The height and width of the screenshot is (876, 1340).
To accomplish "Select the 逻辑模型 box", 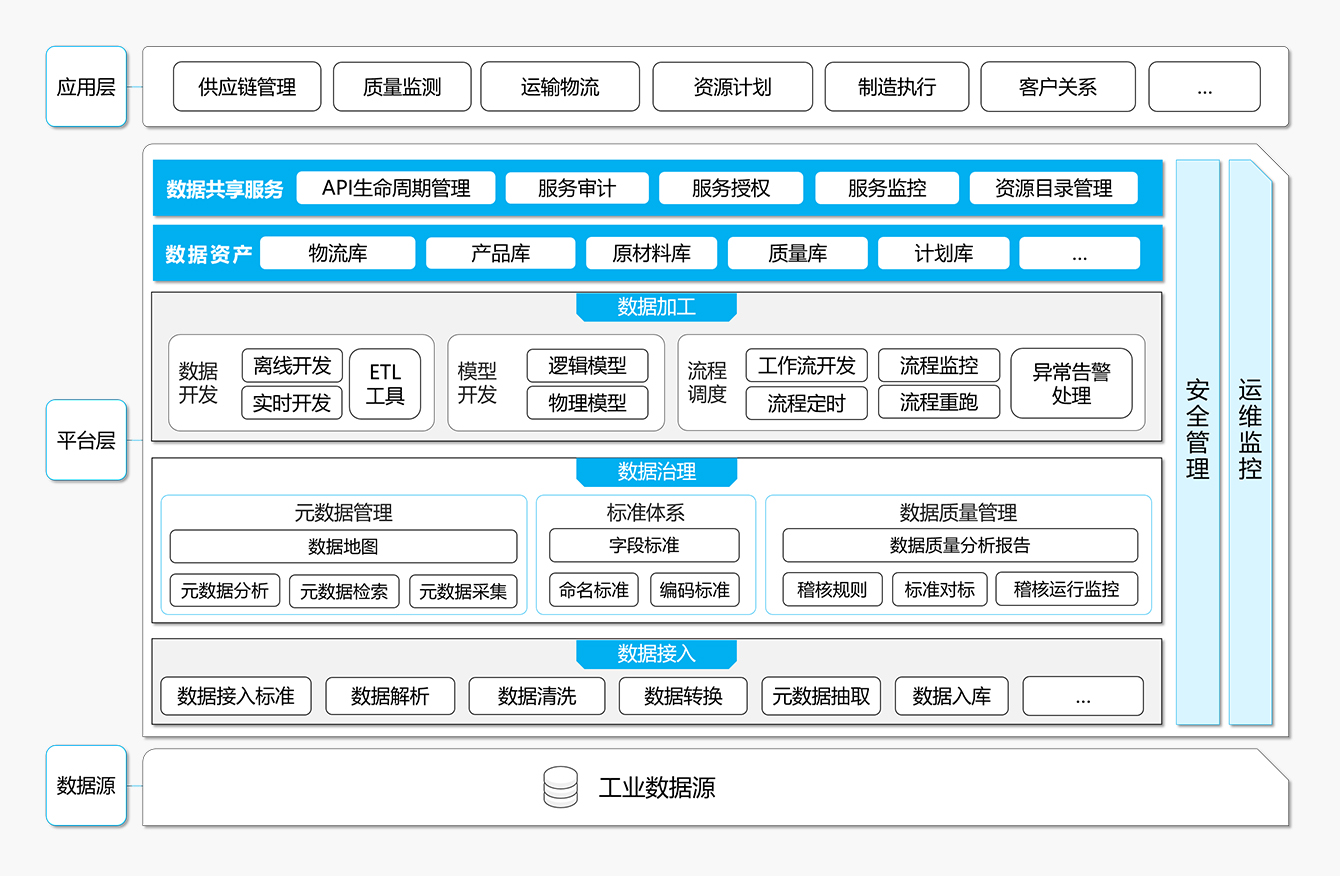I will pos(587,366).
